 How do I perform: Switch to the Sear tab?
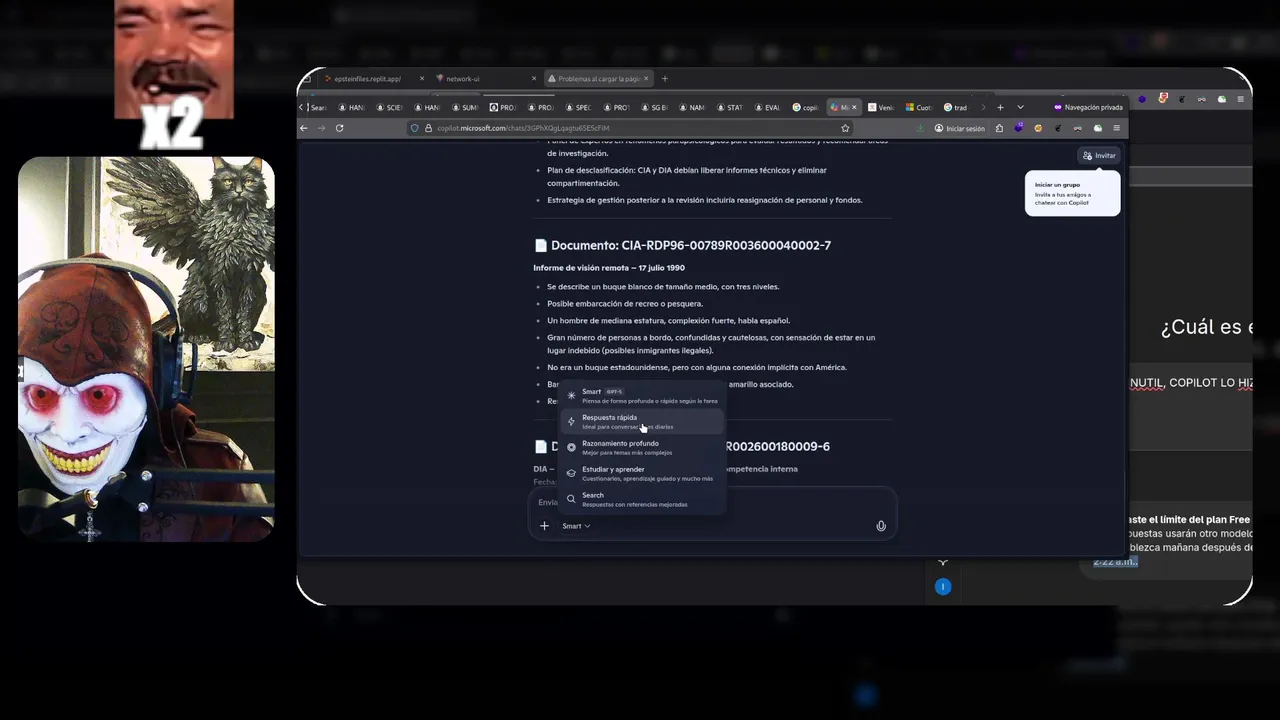pos(316,107)
